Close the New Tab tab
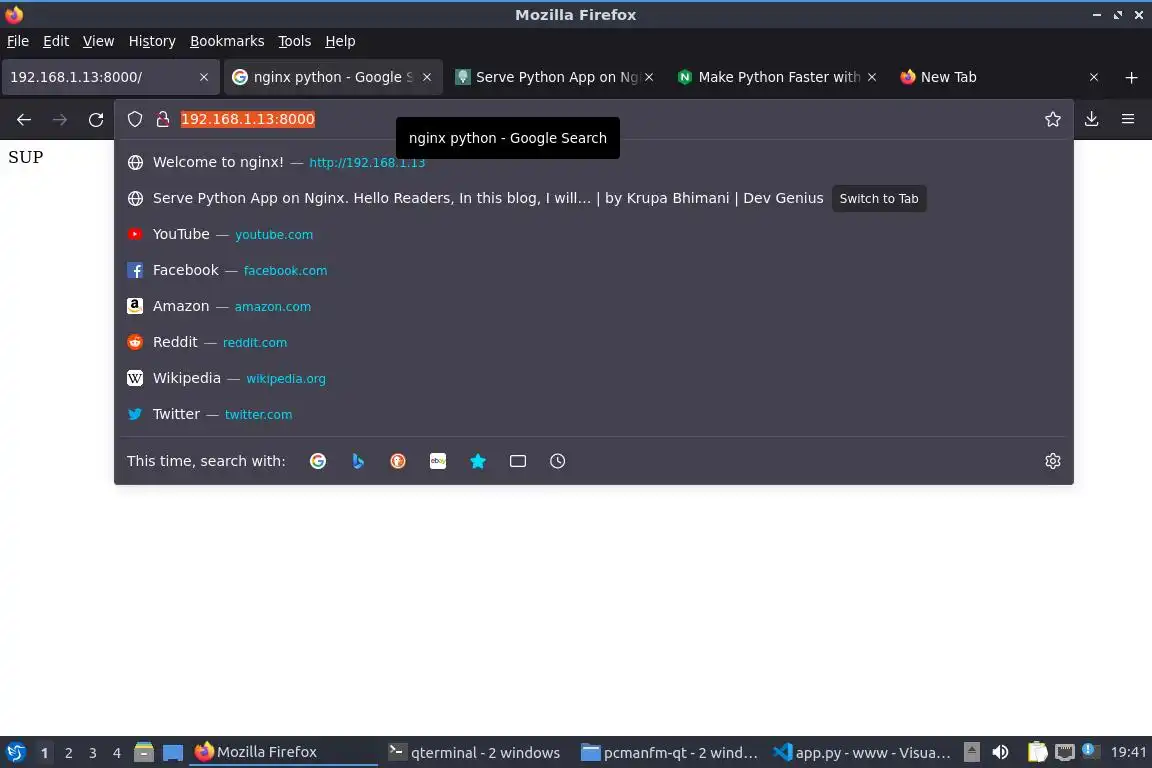 (1094, 77)
